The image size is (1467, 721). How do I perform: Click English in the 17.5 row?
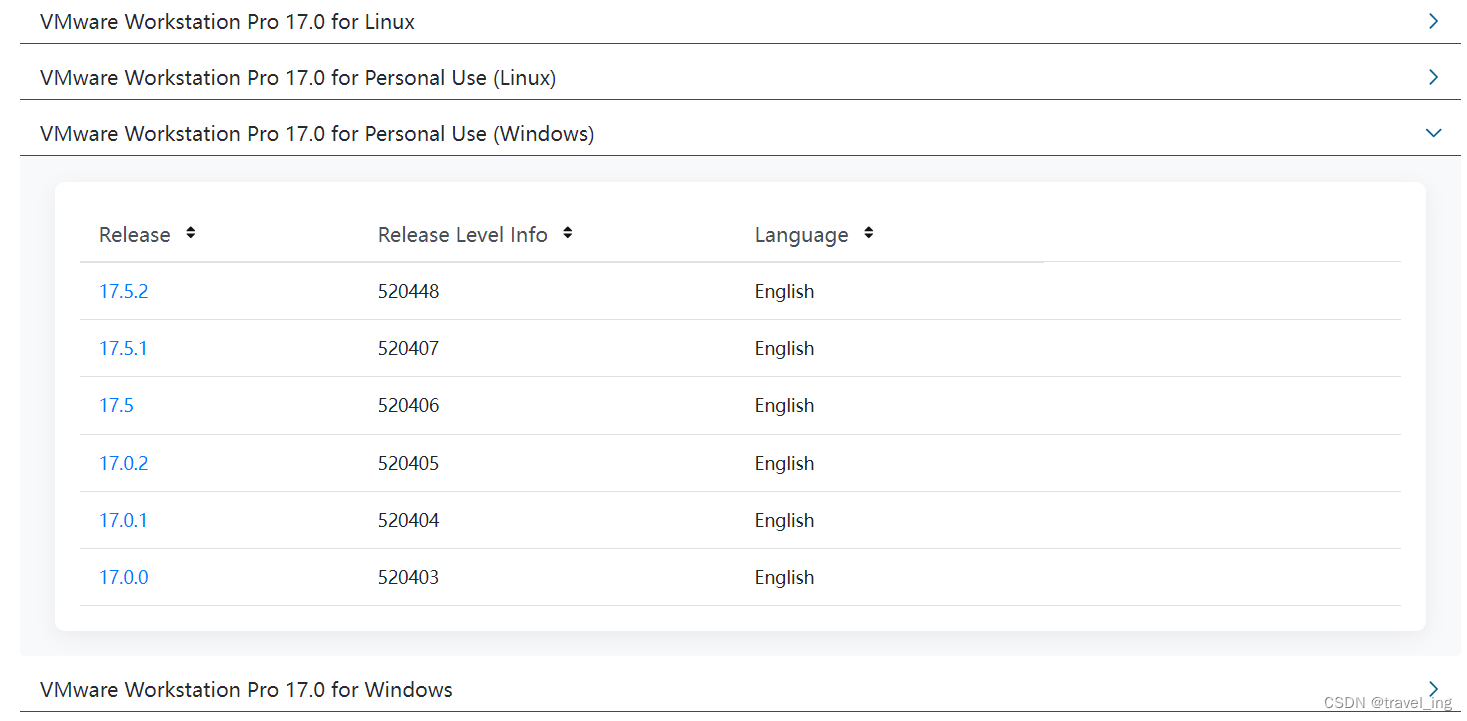coord(784,405)
